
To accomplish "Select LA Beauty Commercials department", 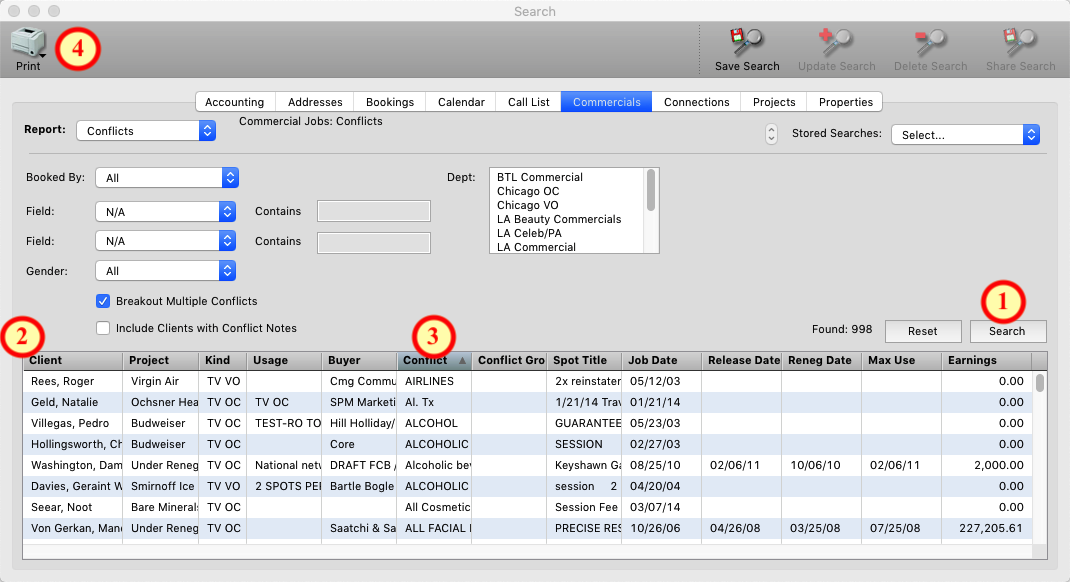I will 559,219.
